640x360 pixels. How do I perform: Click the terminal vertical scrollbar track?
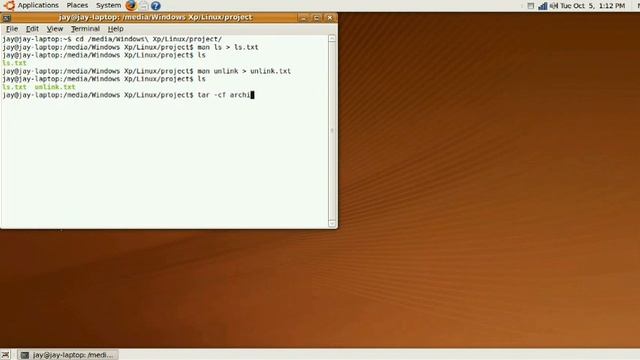tap(332, 131)
